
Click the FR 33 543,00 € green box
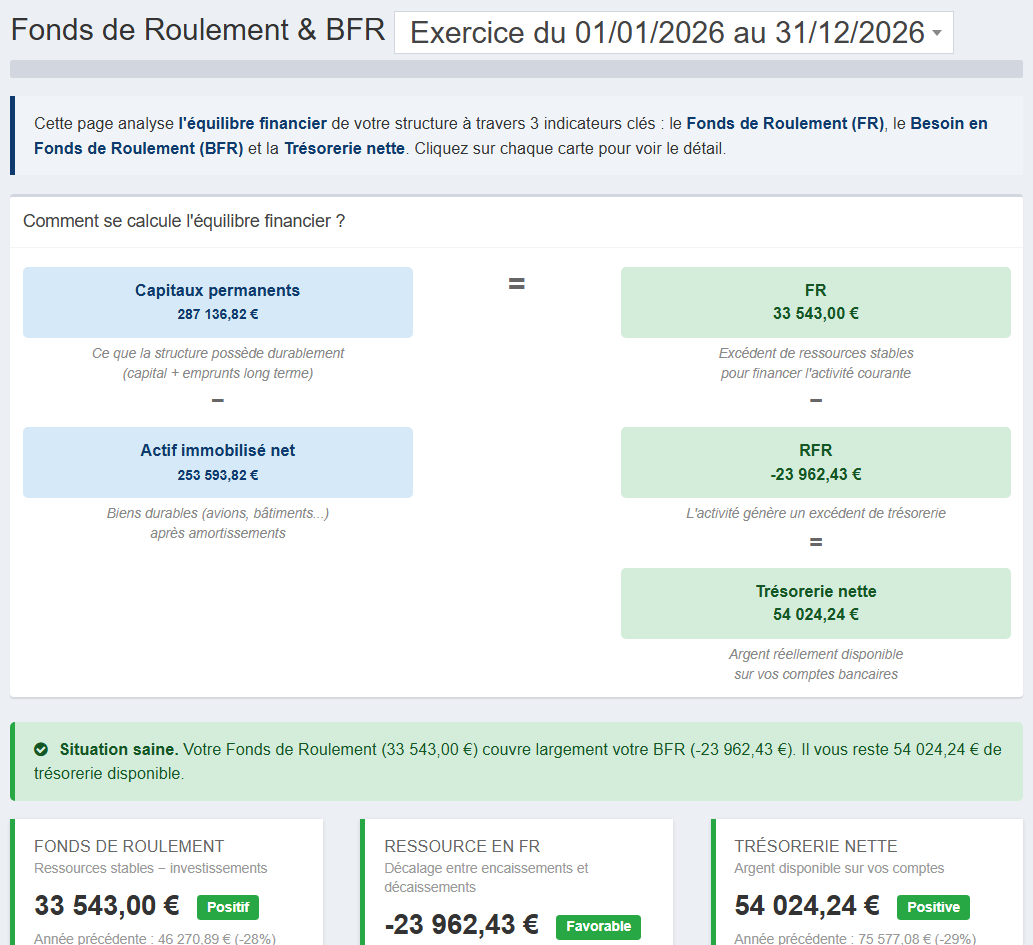[x=816, y=302]
